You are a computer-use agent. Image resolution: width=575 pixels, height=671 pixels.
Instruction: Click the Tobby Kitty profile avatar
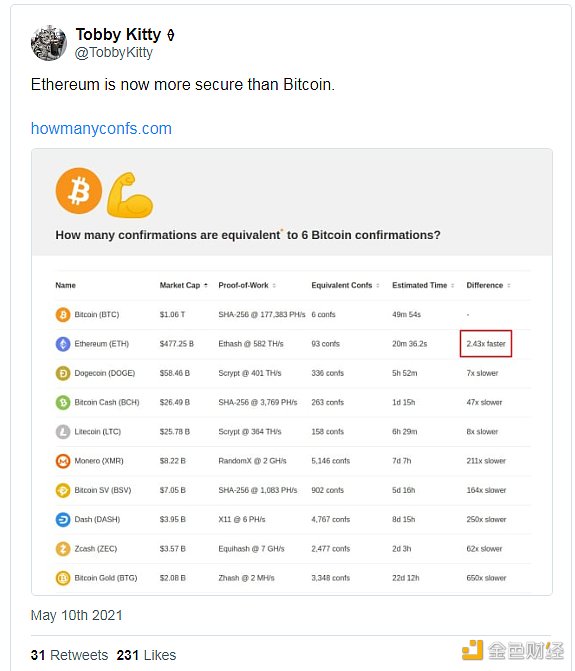tap(48, 43)
